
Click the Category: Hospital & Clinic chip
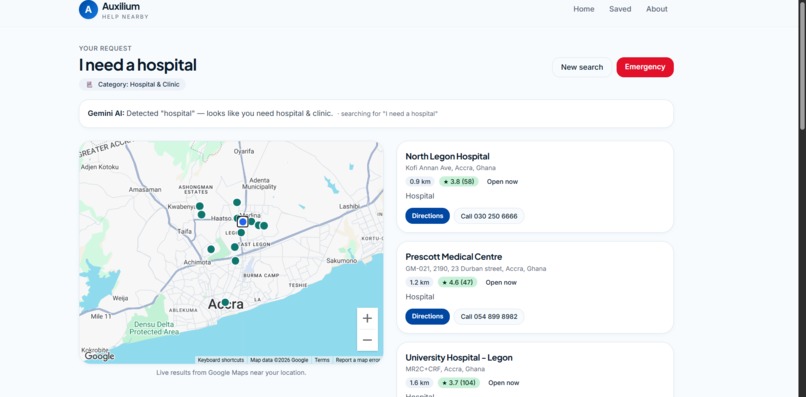132,84
